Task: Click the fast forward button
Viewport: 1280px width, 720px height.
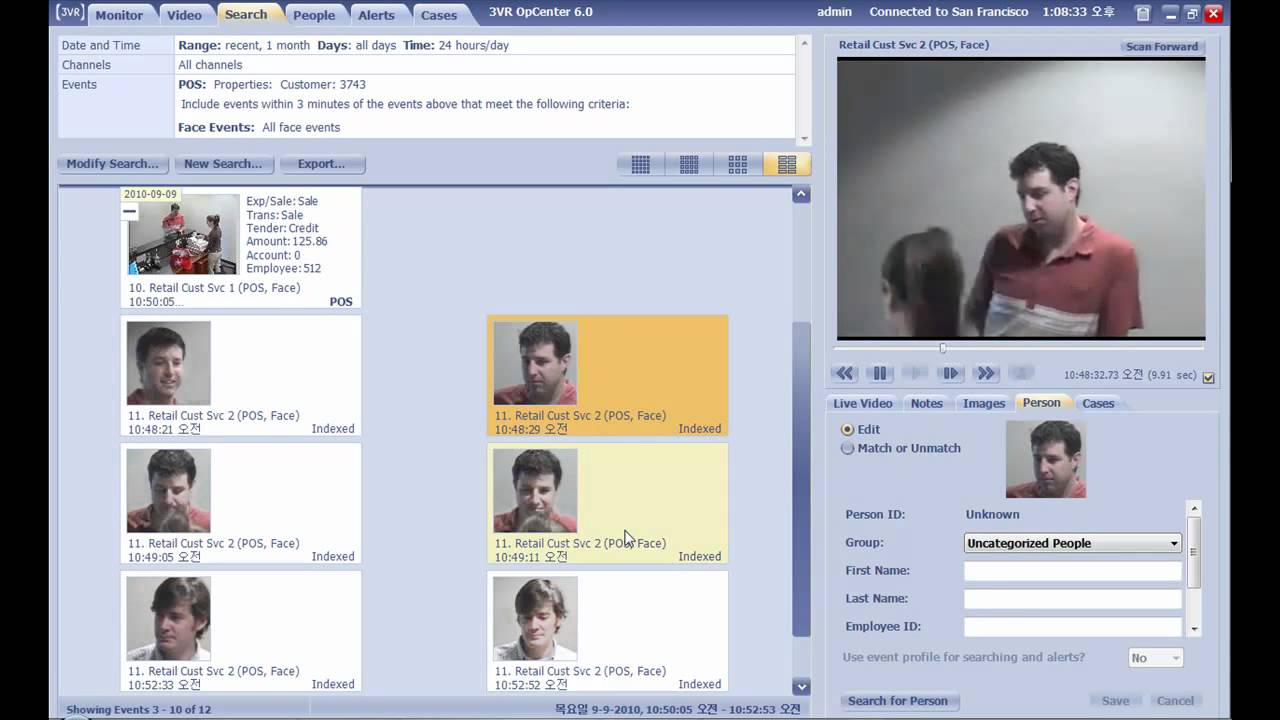Action: 986,373
